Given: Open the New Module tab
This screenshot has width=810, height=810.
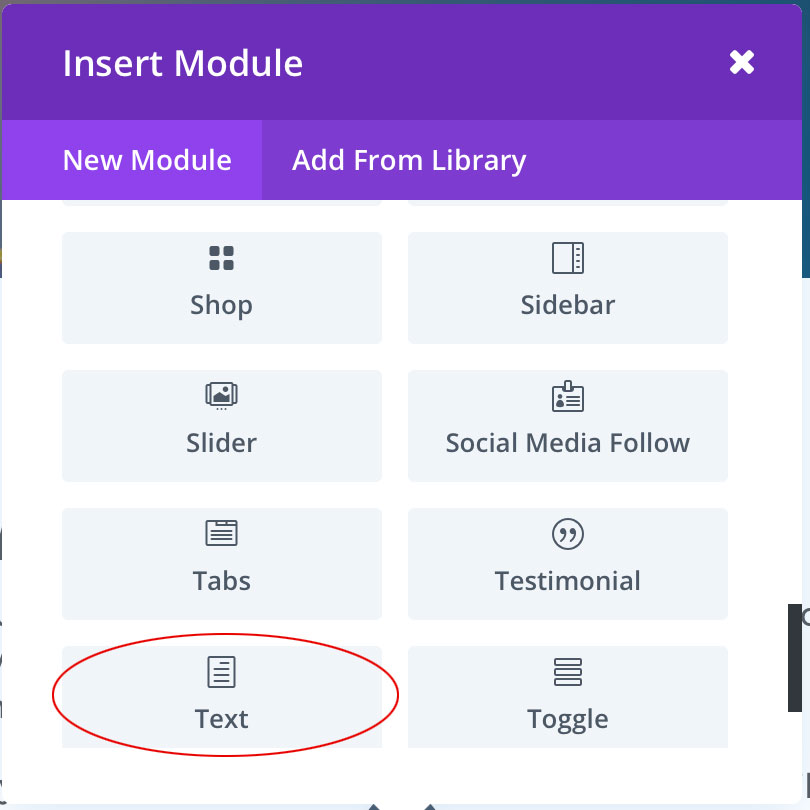Looking at the screenshot, I should point(147,160).
